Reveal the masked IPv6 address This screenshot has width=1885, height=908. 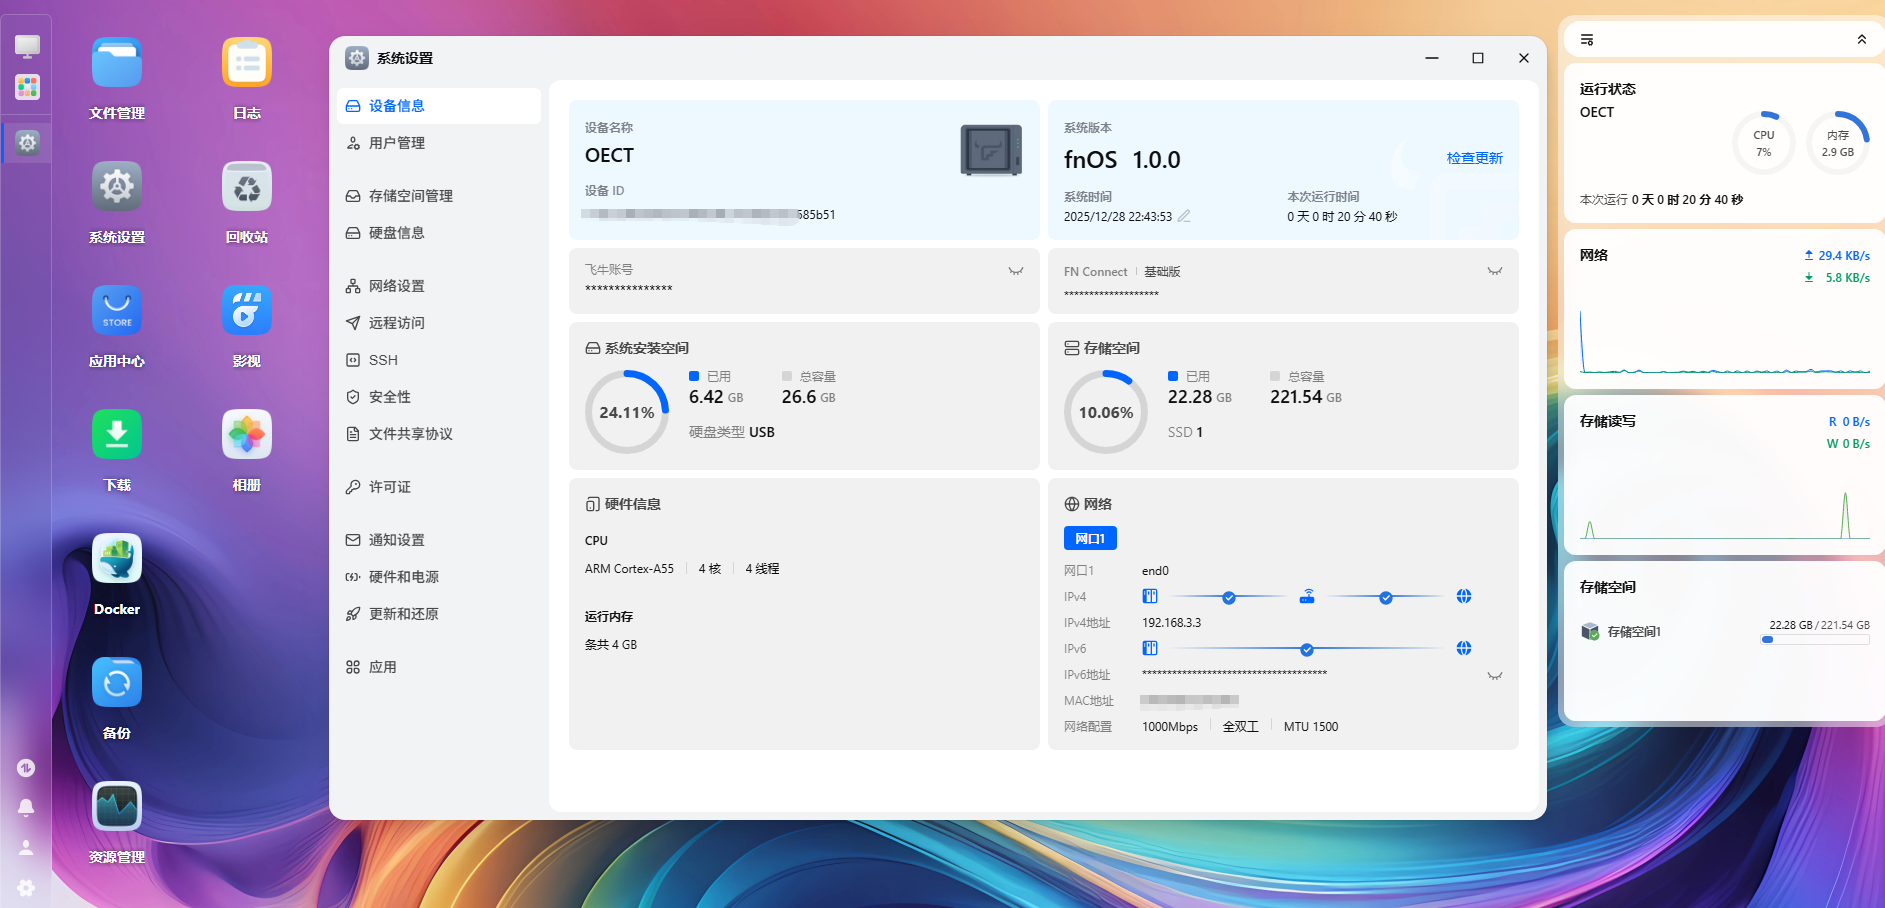(1494, 676)
